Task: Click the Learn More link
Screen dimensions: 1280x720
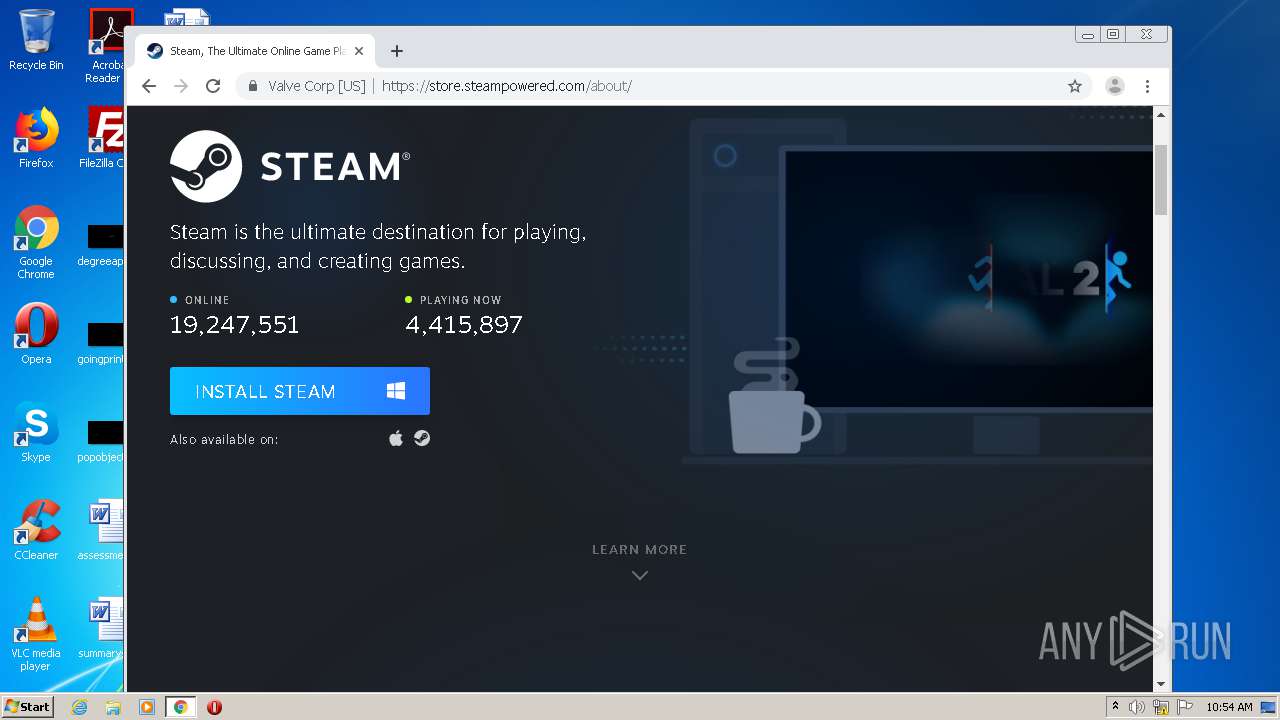Action: click(x=639, y=549)
